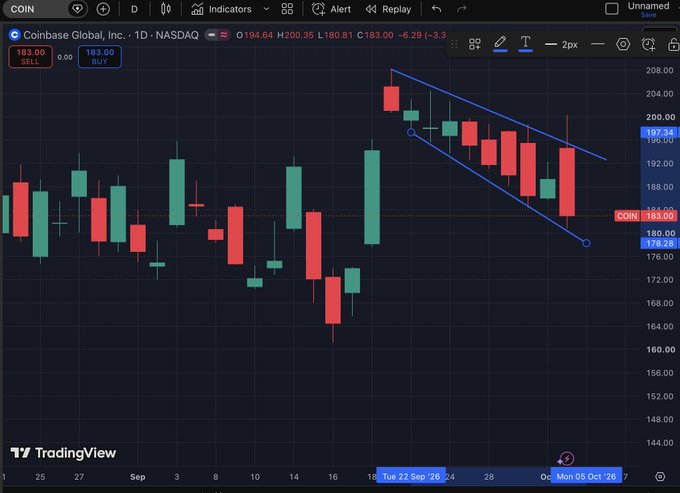
Task: Click the 183.00 BUY button
Action: coord(100,57)
